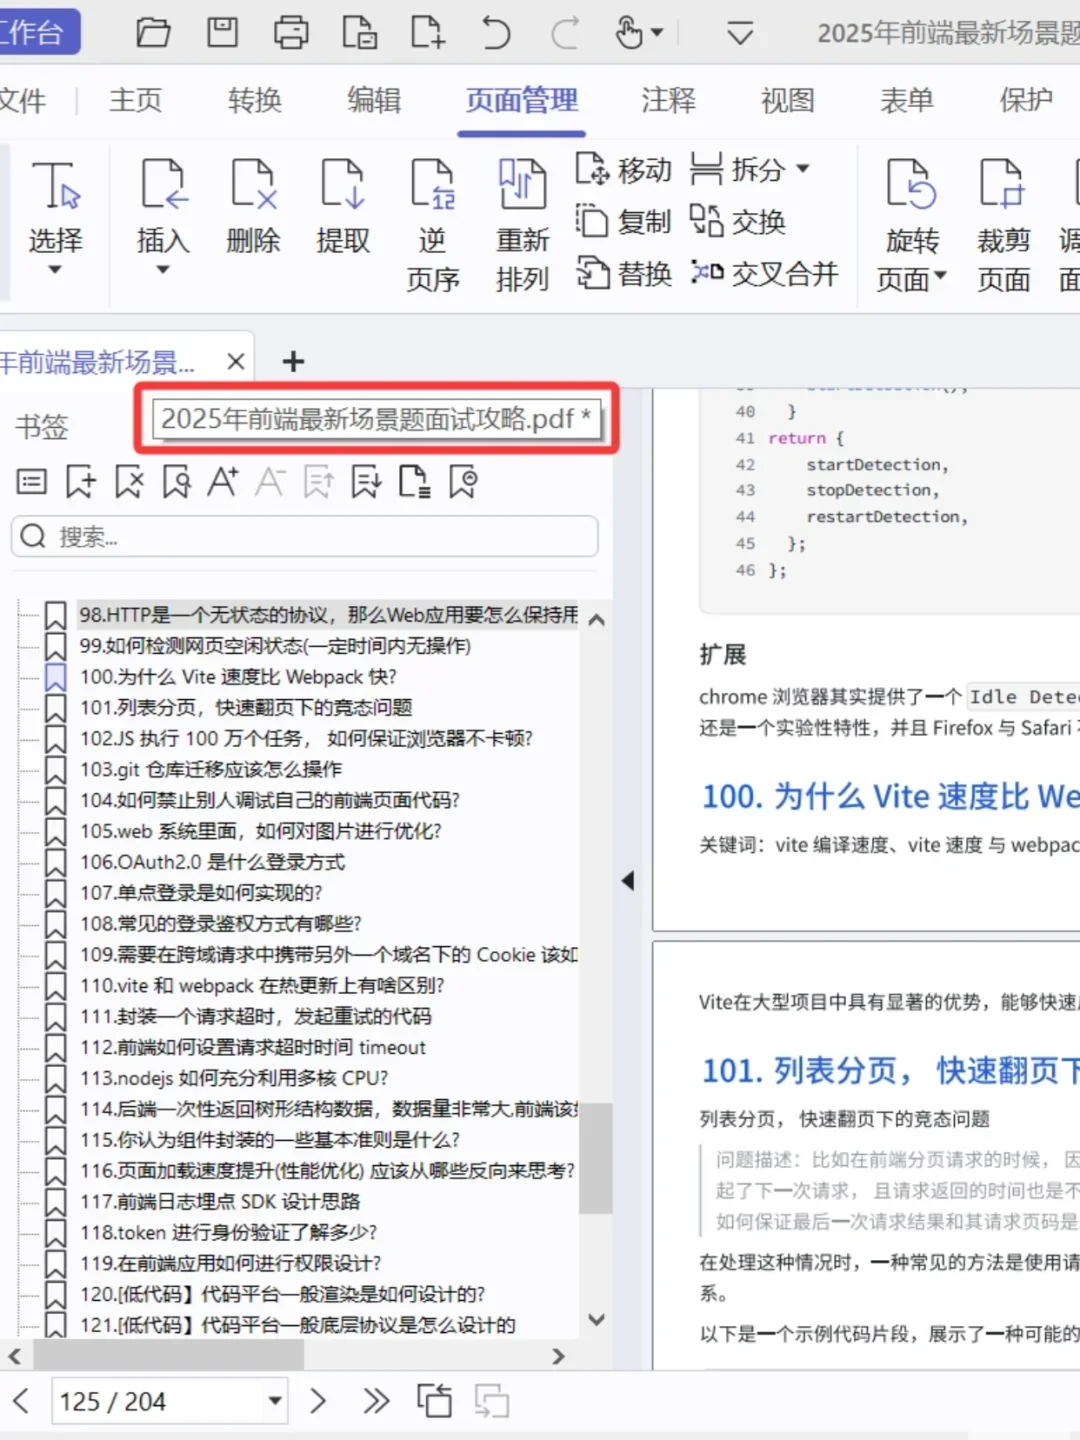Image resolution: width=1080 pixels, height=1440 pixels.
Task: Go to next page with the arrow button
Action: coord(318,1401)
